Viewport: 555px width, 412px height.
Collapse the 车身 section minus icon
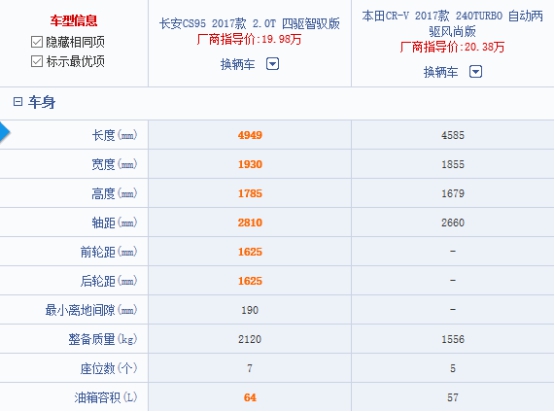pyautogui.click(x=18, y=102)
